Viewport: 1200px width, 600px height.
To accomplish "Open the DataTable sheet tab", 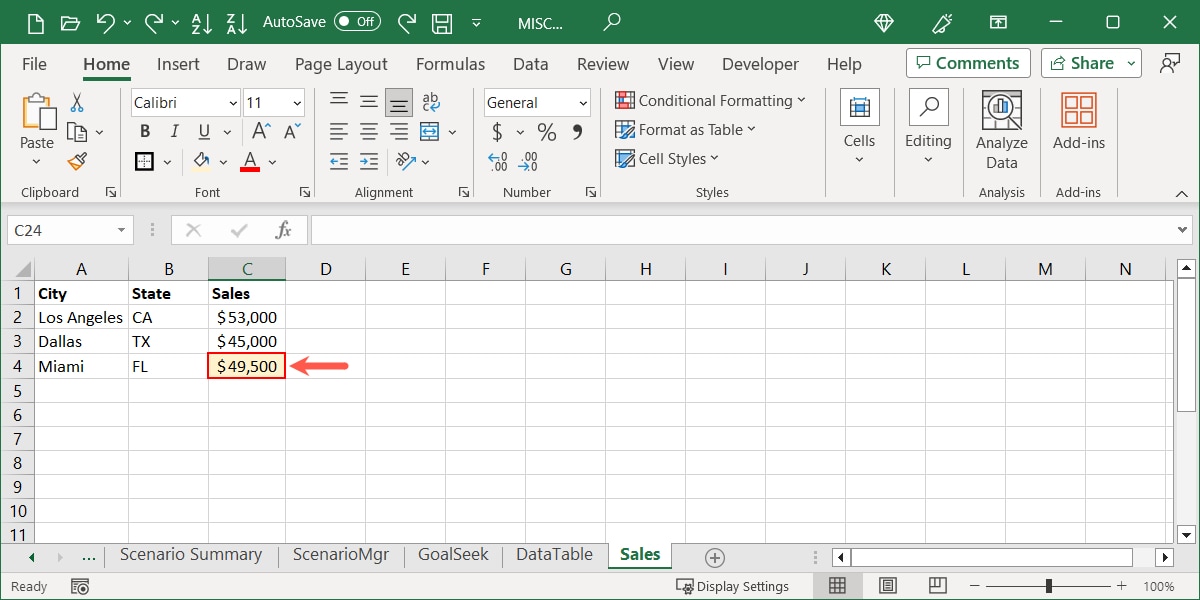I will [553, 554].
